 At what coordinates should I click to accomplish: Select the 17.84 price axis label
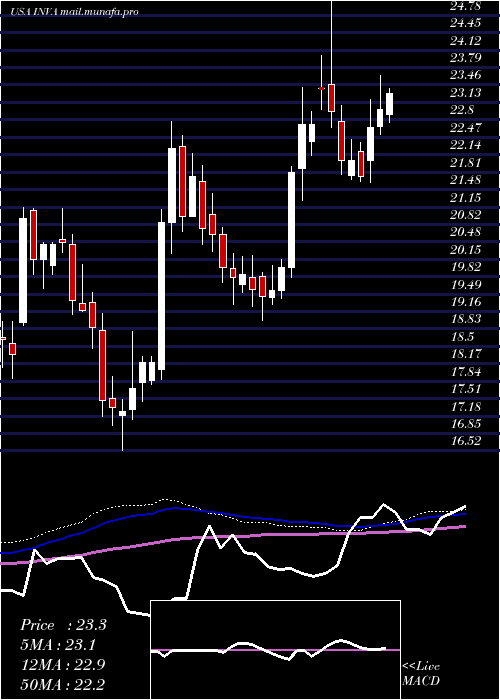coord(466,371)
